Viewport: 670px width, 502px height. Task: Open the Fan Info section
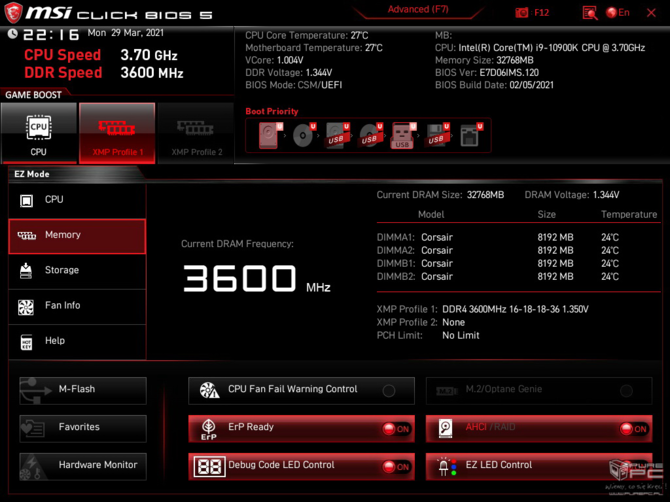pyautogui.click(x=77, y=306)
